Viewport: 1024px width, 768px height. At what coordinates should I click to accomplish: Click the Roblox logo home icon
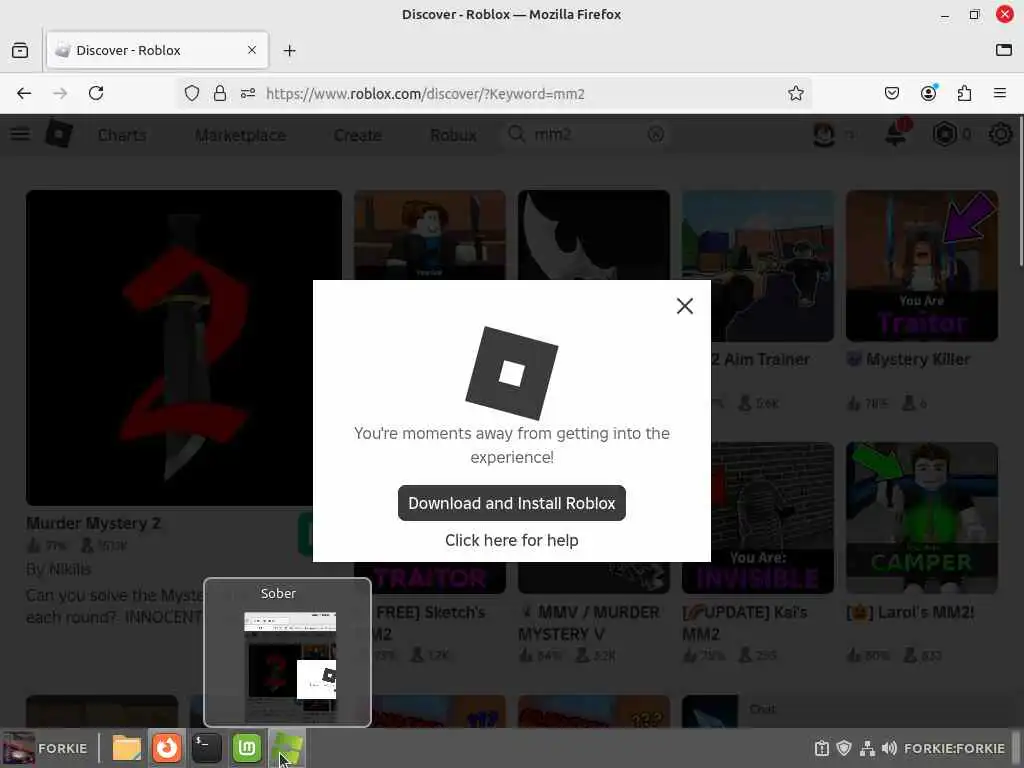[x=59, y=135]
